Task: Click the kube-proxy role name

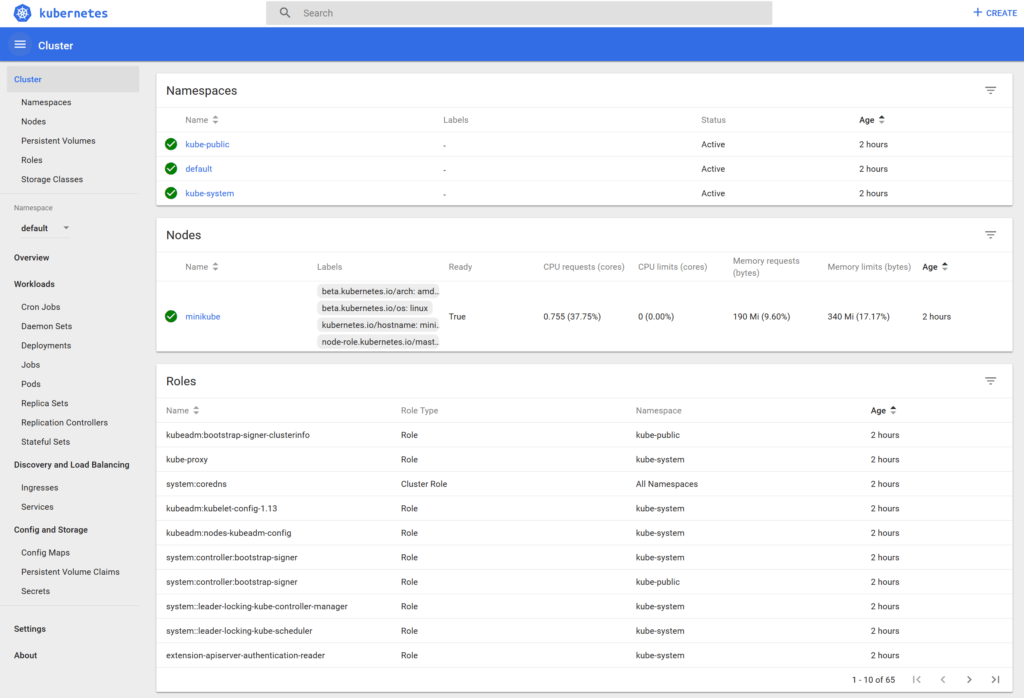Action: [x=187, y=460]
